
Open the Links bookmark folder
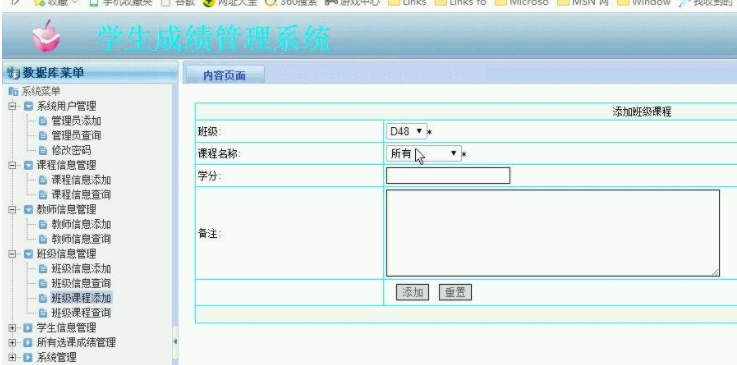(408, 2)
